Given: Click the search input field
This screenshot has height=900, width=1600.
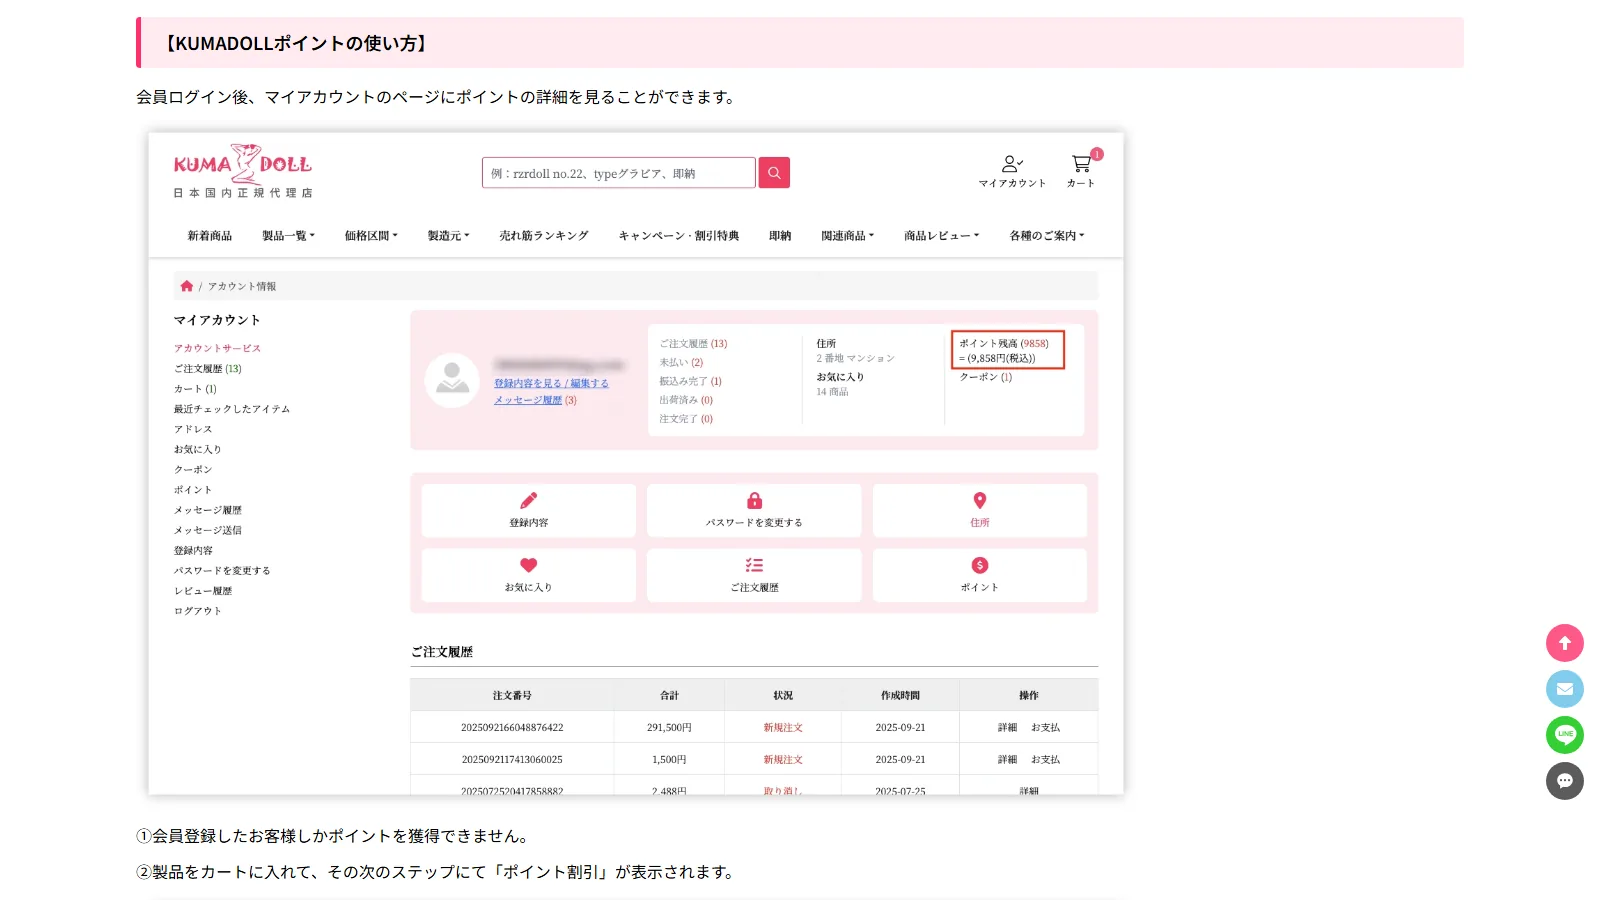Looking at the screenshot, I should tap(618, 173).
